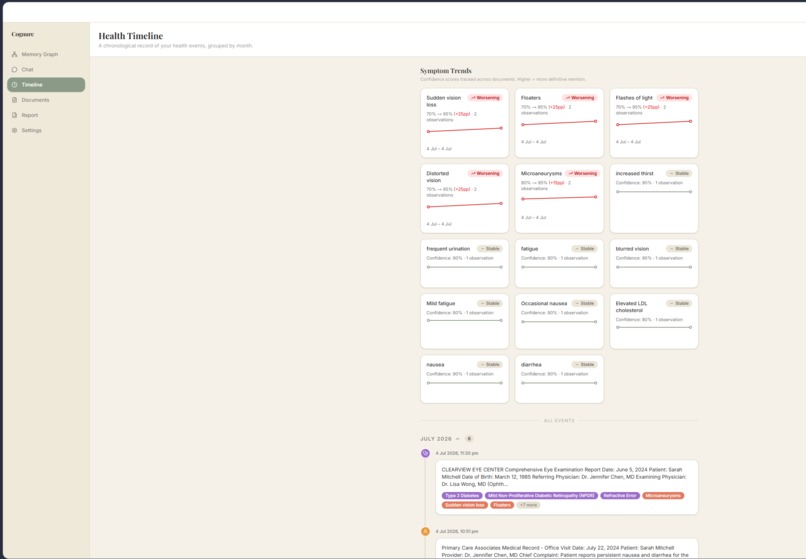Click the orange Floaters tag in the event
Image resolution: width=806 pixels, height=559 pixels.
click(x=502, y=505)
